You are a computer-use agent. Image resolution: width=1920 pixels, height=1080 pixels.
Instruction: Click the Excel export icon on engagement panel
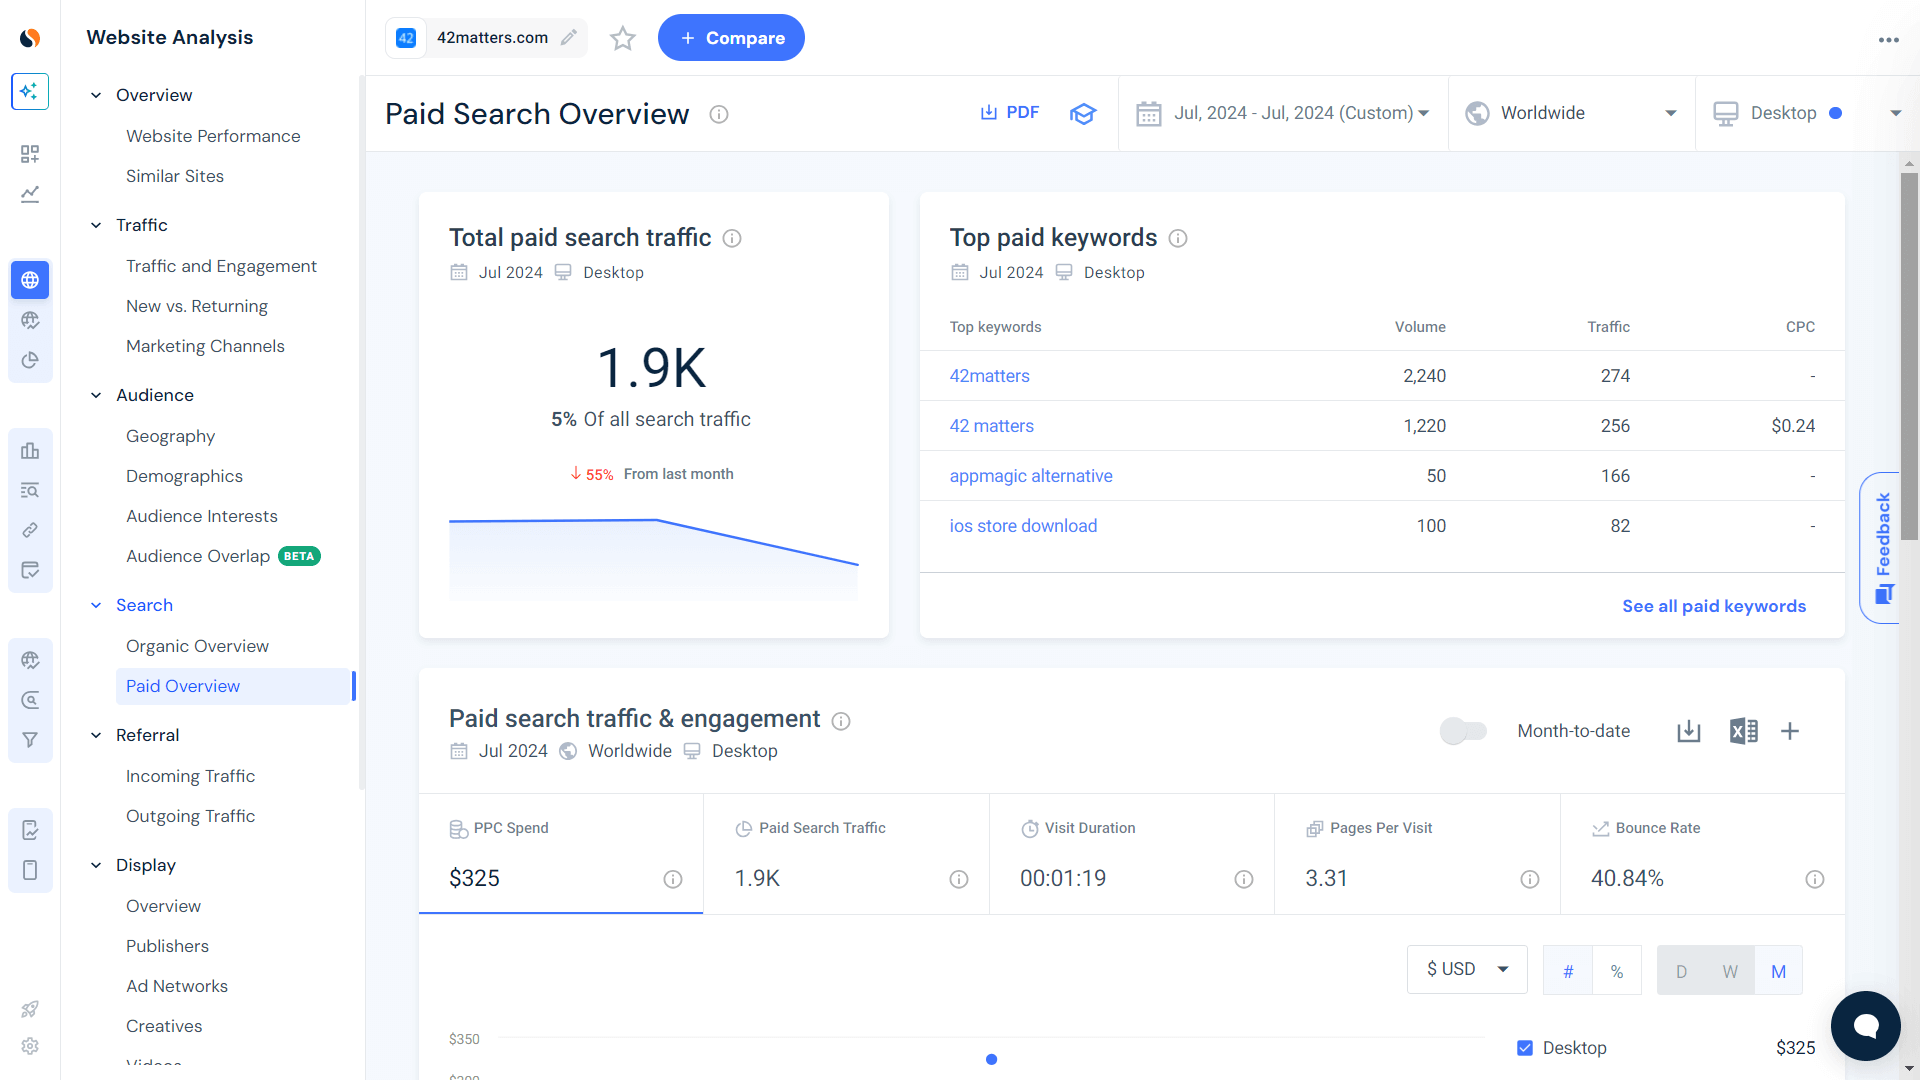pos(1744,731)
